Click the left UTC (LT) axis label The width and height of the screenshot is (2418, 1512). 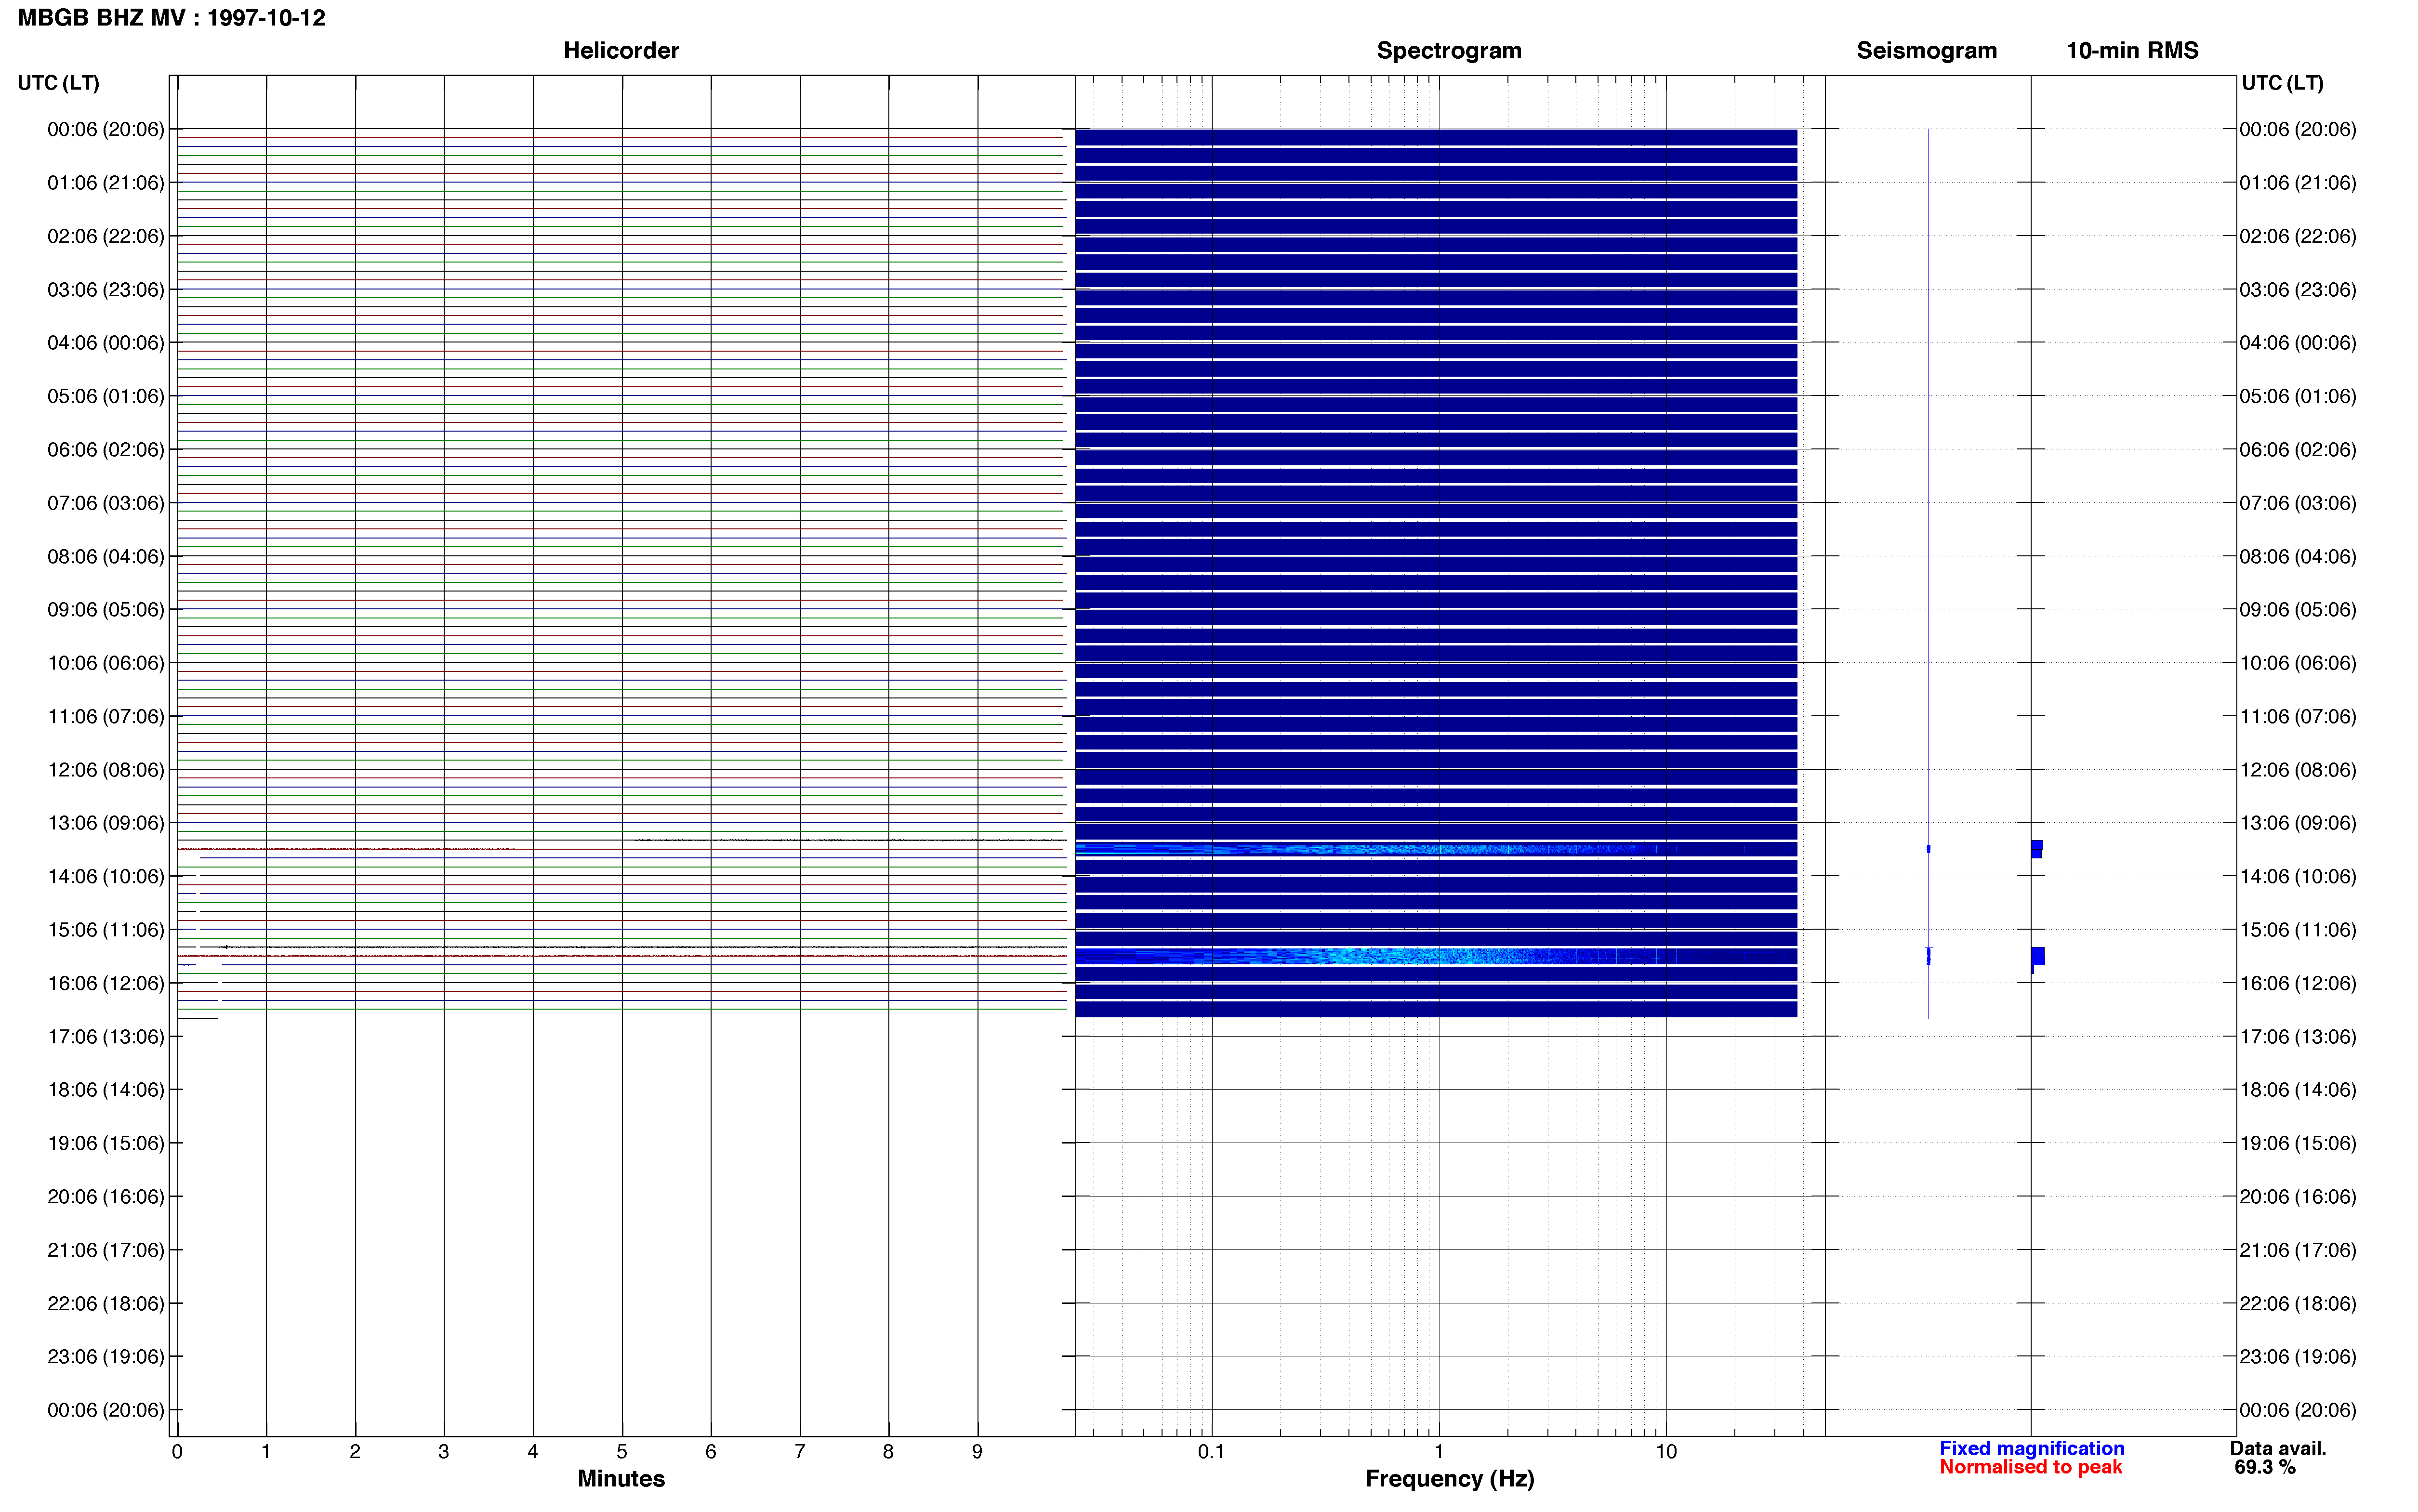pyautogui.click(x=58, y=83)
